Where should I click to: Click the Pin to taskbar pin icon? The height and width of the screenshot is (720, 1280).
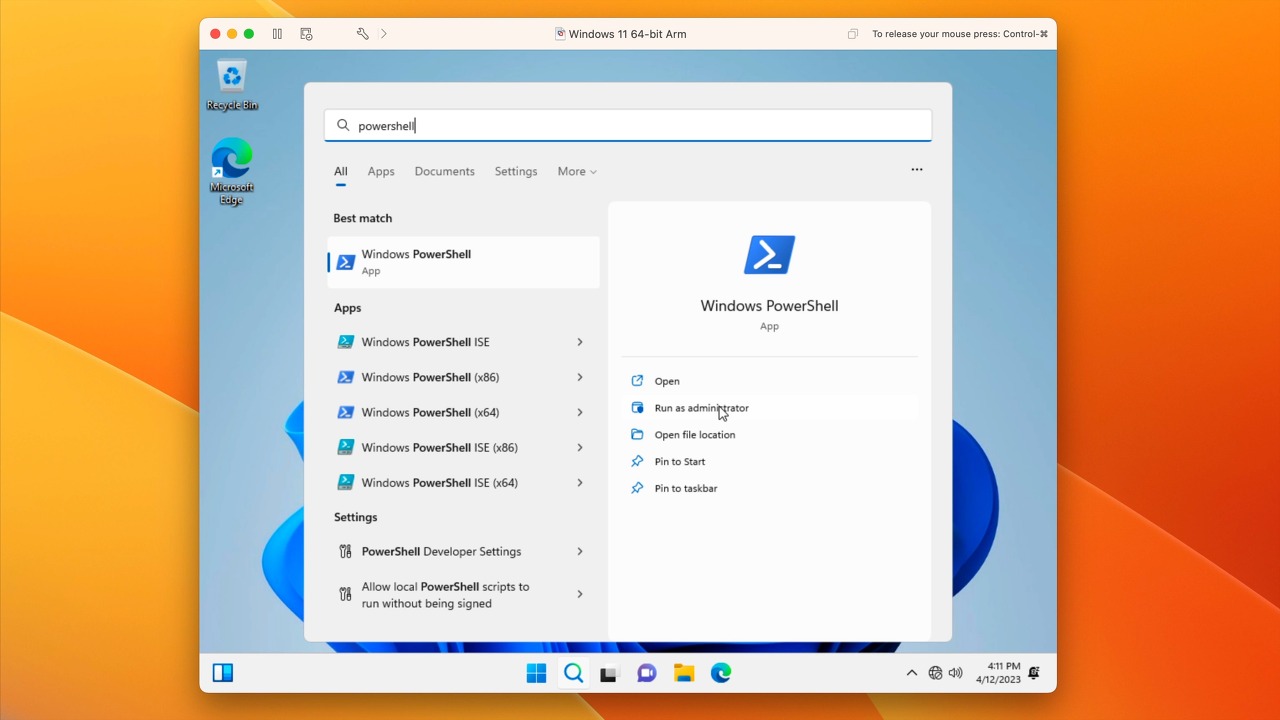[637, 489]
